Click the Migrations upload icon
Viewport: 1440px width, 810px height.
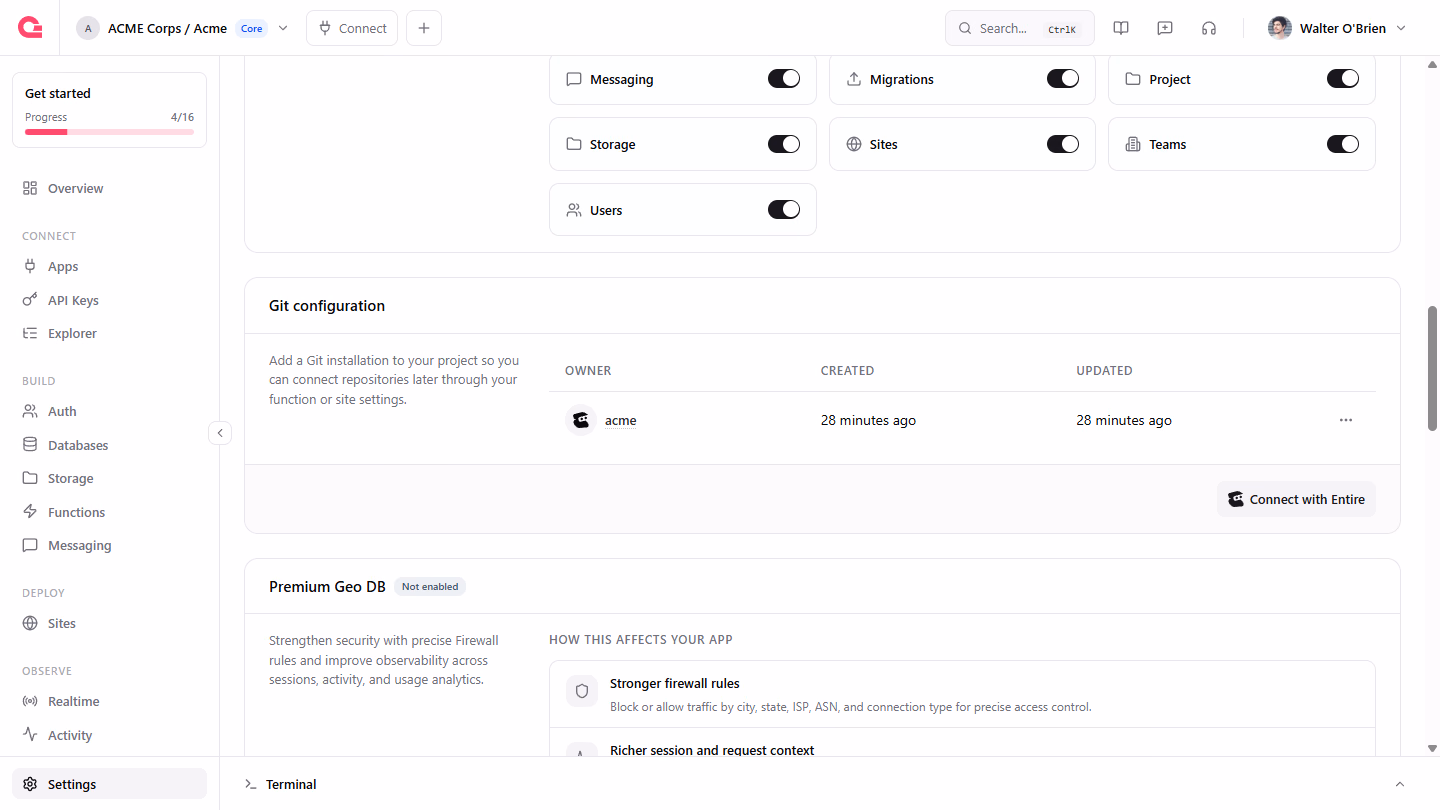[854, 79]
